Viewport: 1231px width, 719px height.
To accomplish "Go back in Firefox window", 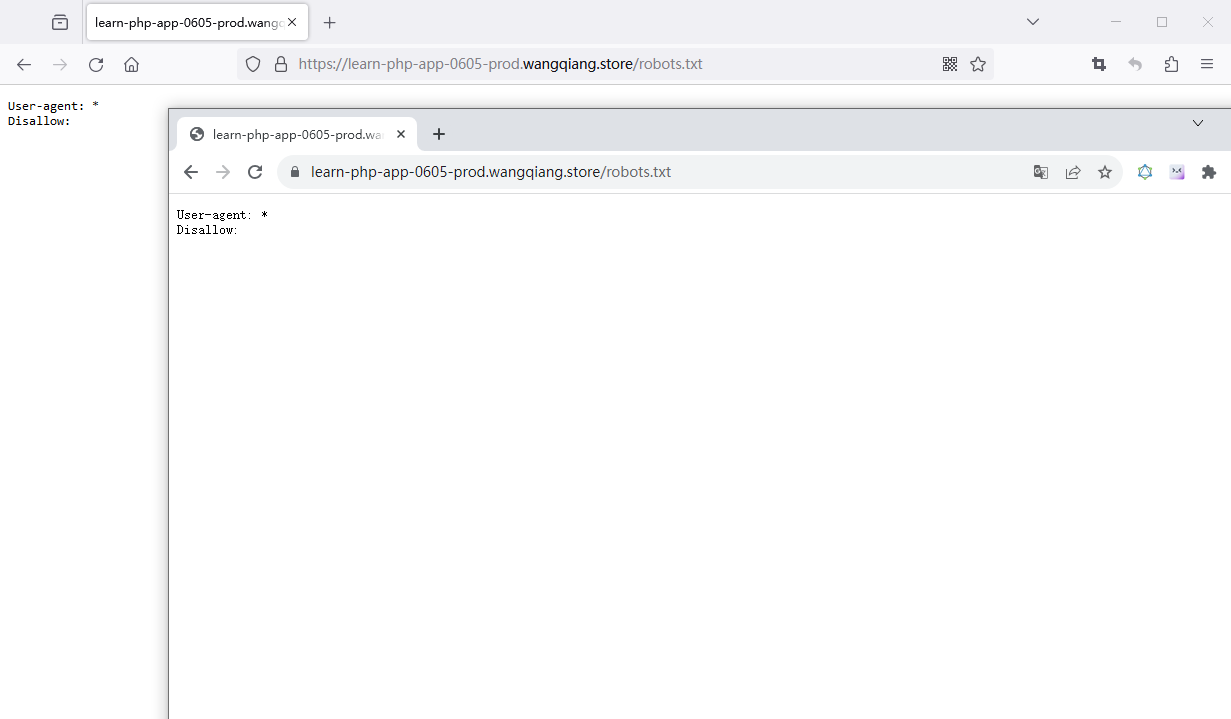I will [24, 64].
